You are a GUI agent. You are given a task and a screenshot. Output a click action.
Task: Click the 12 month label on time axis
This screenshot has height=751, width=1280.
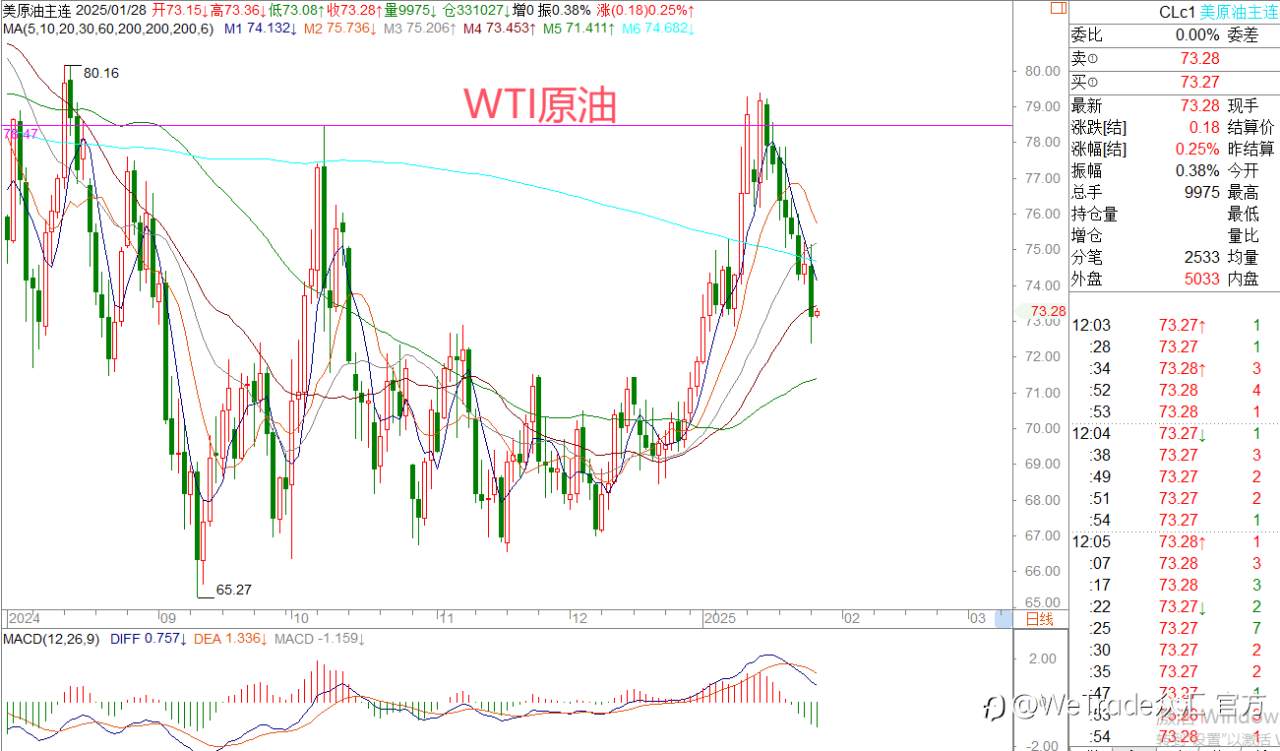580,619
